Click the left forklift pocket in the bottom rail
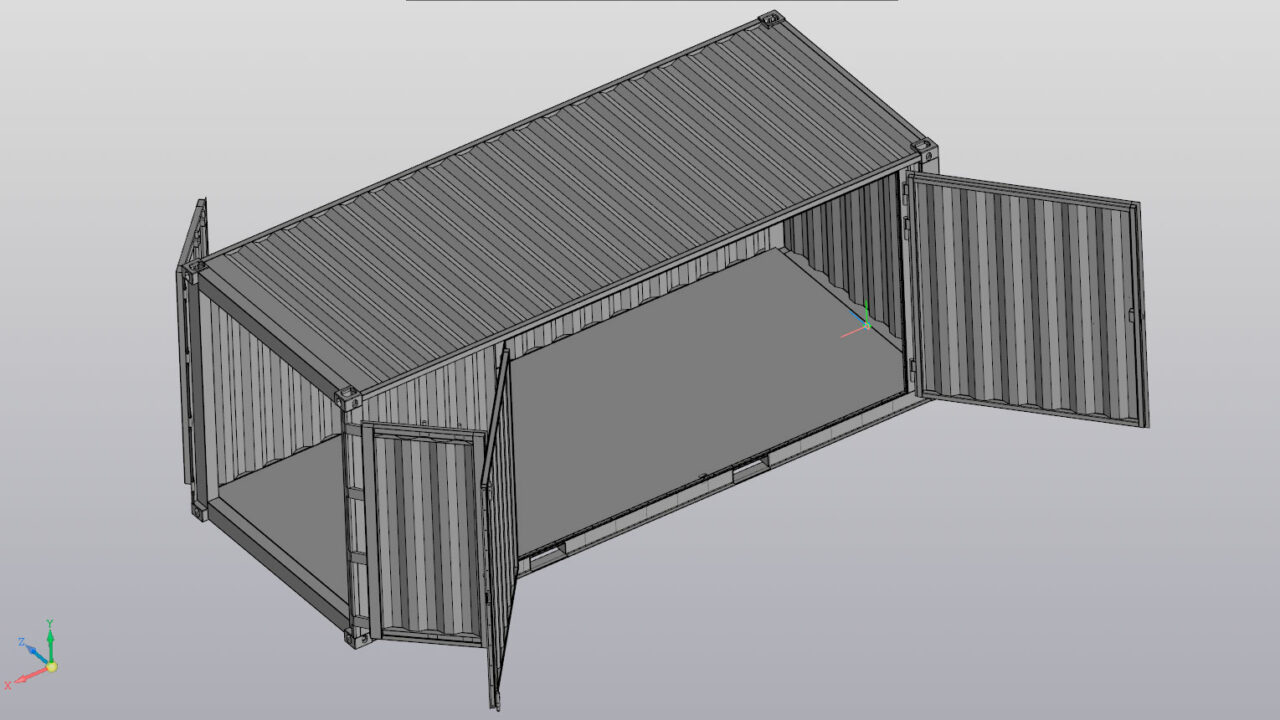1280x720 pixels. coord(546,556)
